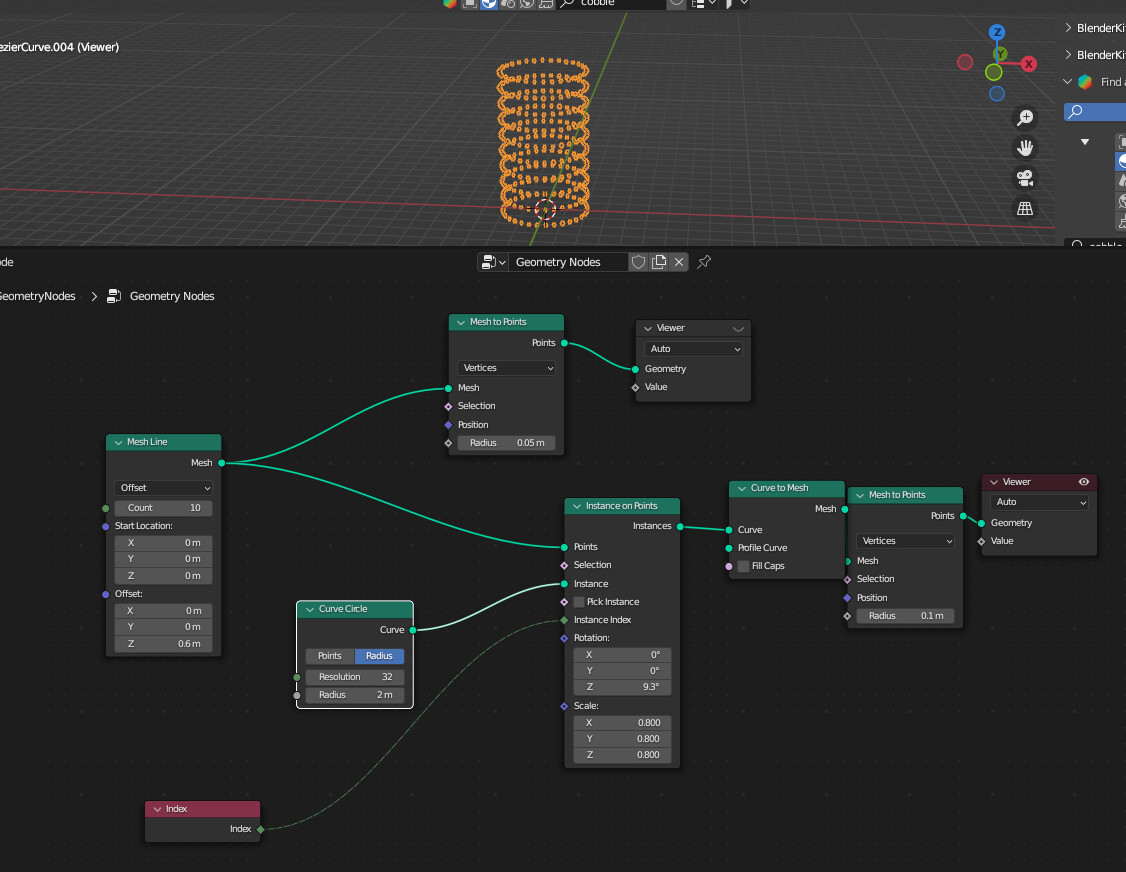Open the Auto domain dropdown on the left Viewer node
Screen dimensions: 1126x872
[x=692, y=347]
